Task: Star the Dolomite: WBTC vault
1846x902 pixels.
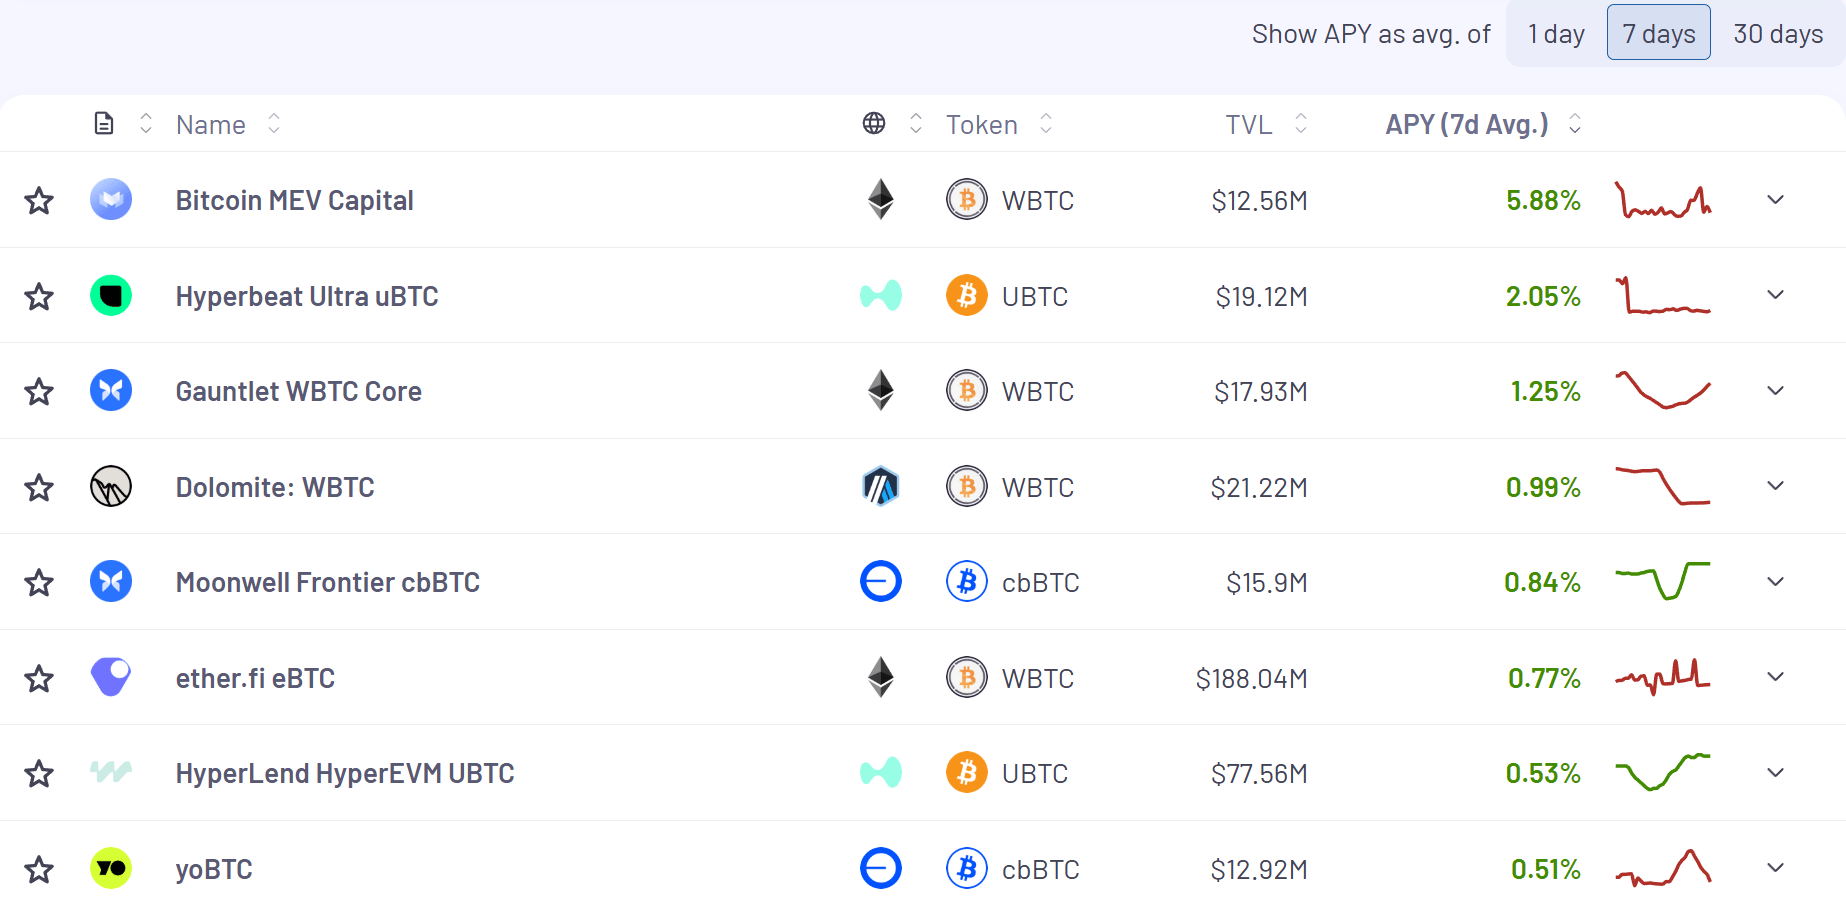Action: [39, 487]
